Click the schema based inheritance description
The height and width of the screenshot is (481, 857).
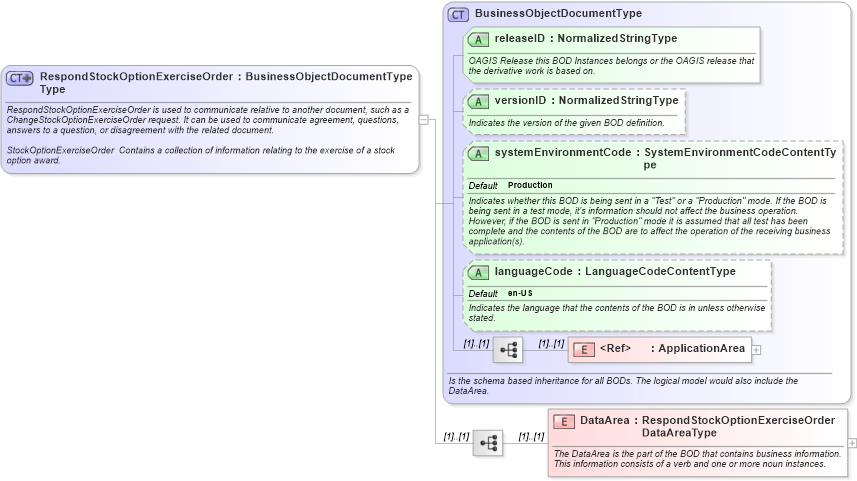(623, 385)
